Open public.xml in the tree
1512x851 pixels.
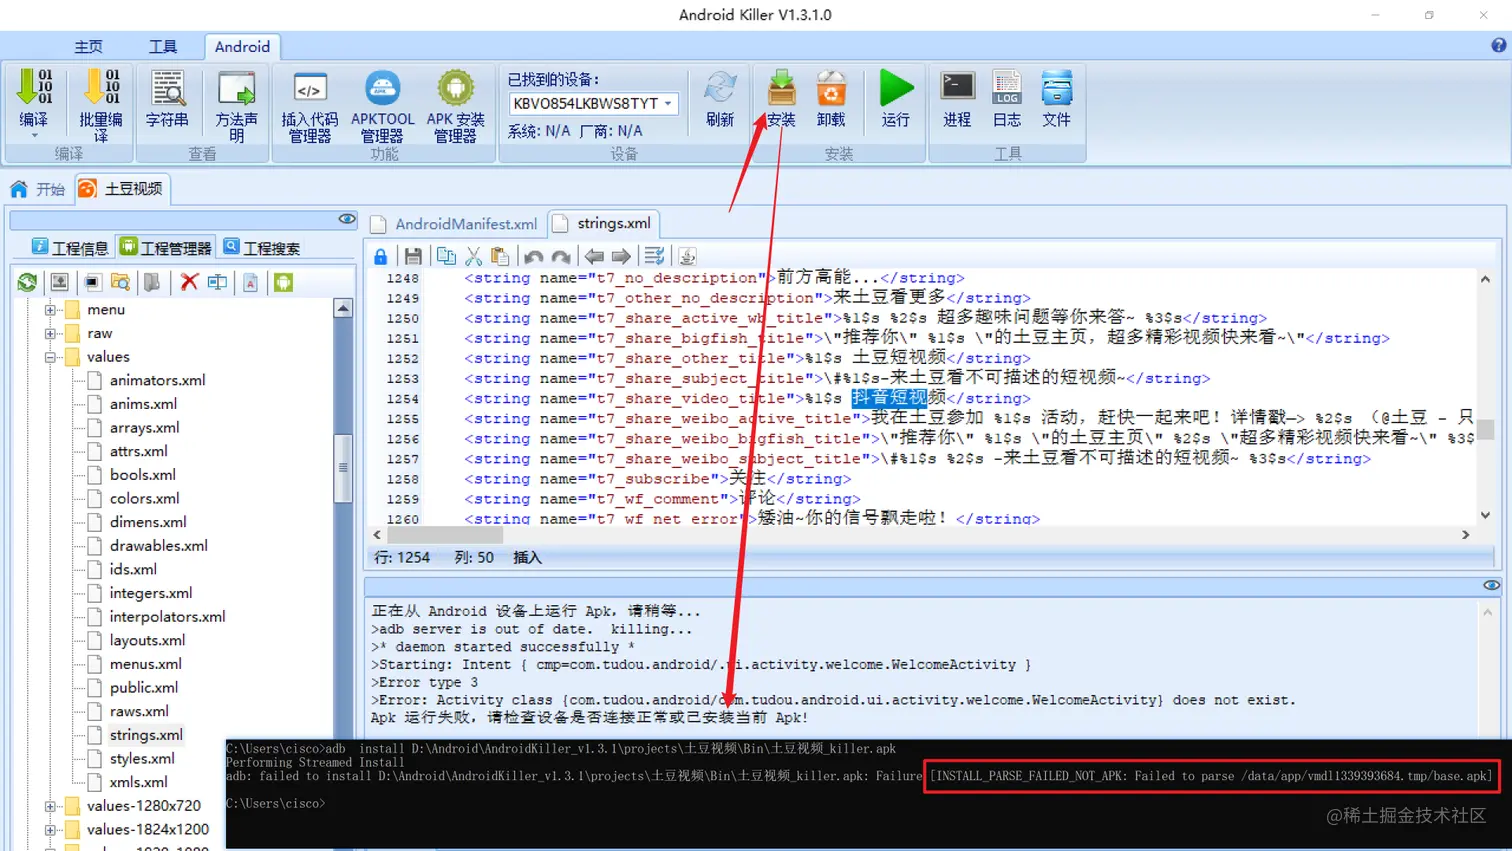pos(144,688)
